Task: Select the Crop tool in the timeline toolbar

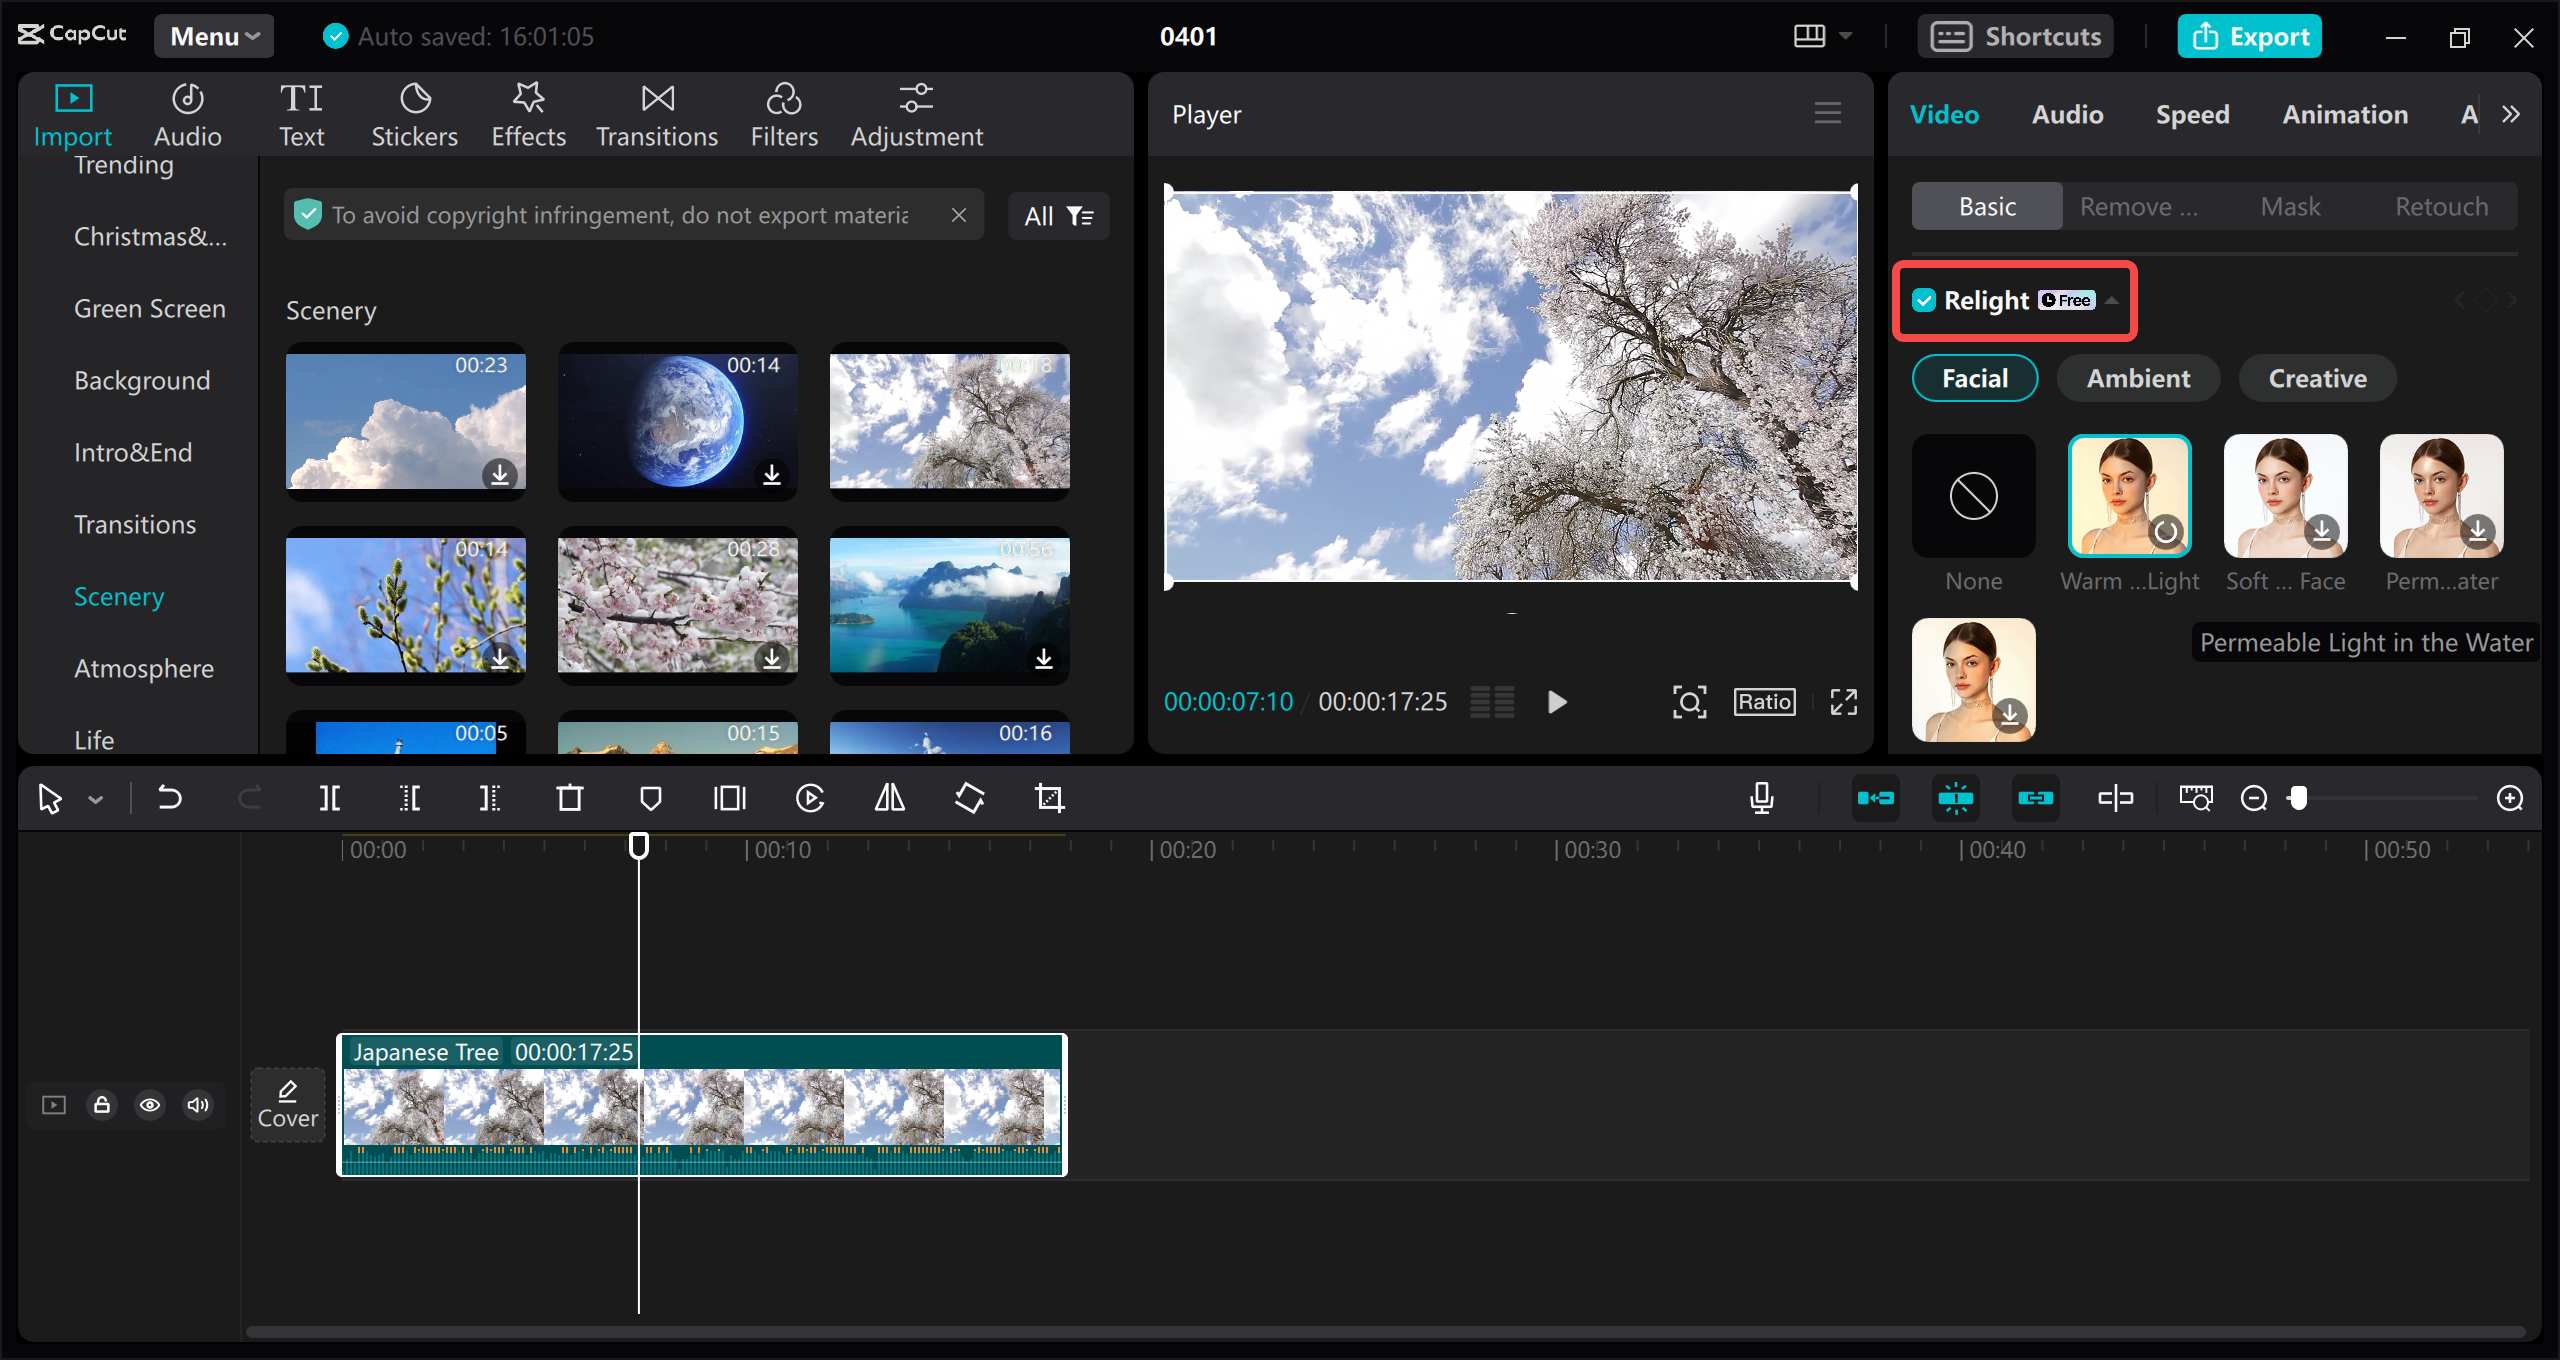Action: pos(1049,798)
